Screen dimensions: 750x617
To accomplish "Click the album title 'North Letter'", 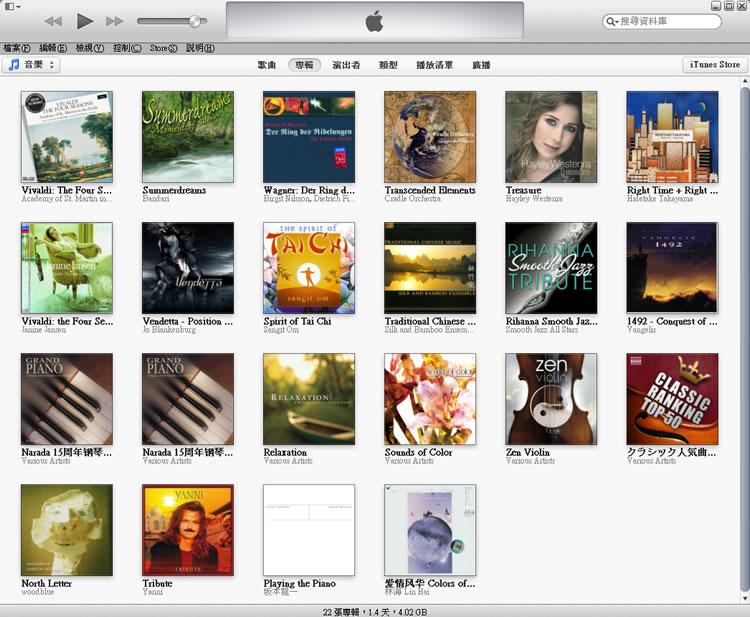I will pos(46,583).
